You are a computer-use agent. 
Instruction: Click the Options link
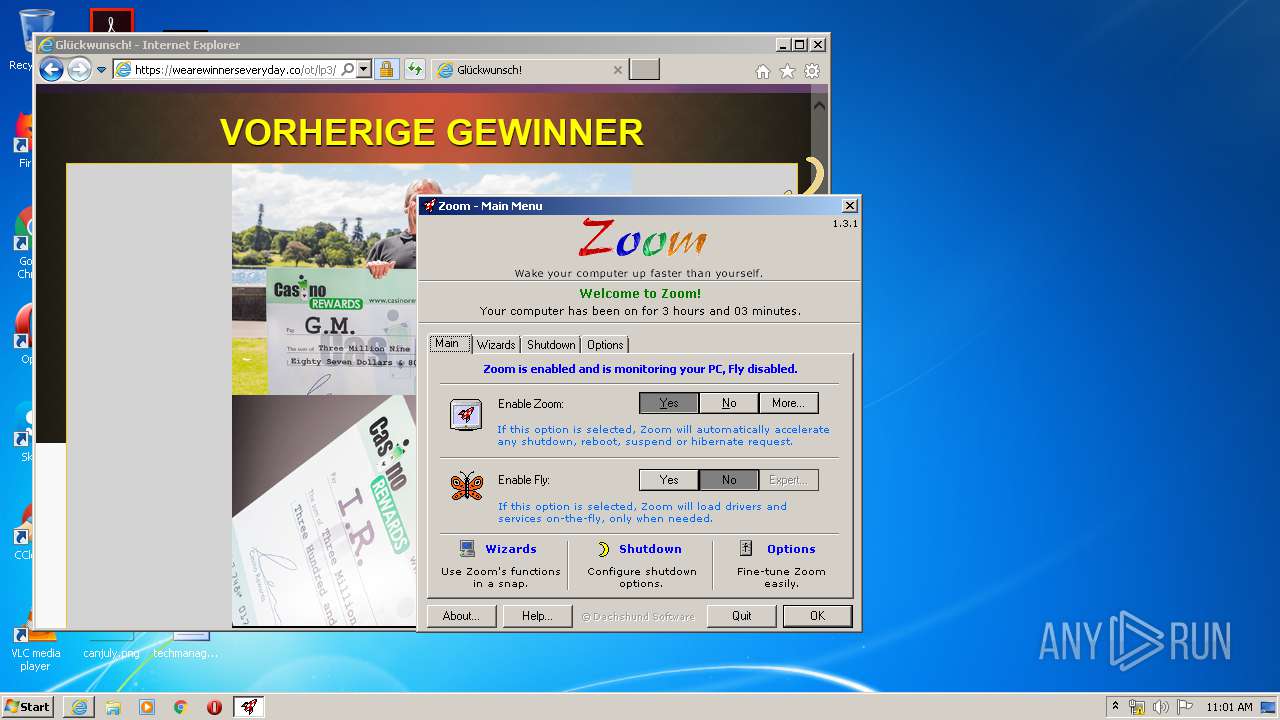(x=791, y=549)
